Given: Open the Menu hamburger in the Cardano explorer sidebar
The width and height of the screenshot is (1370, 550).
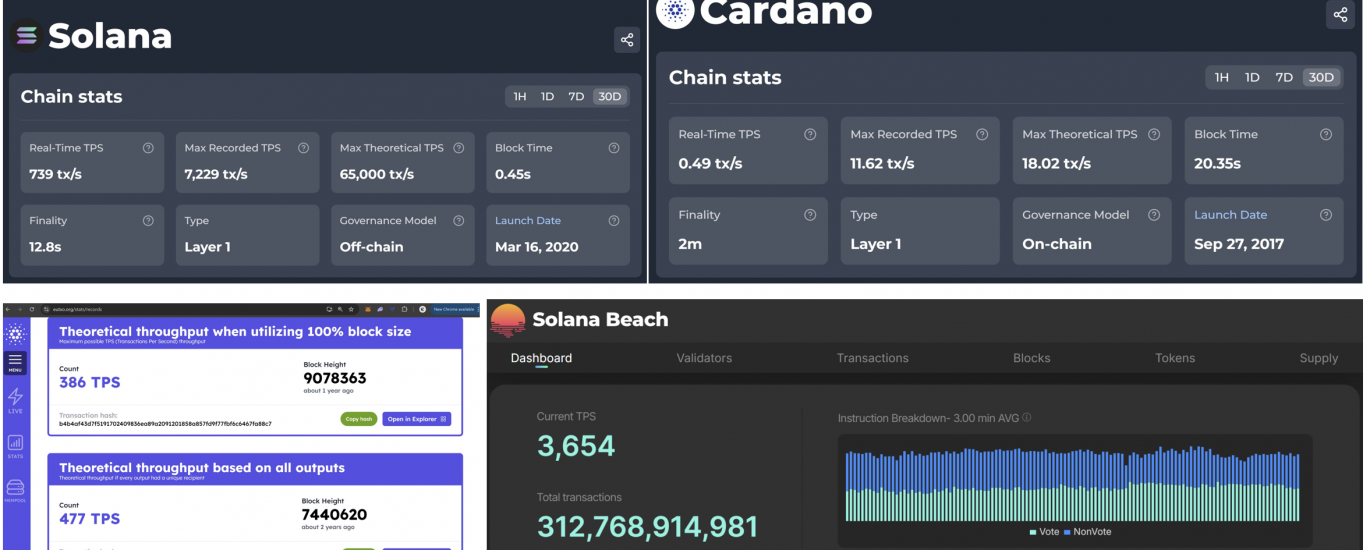Looking at the screenshot, I should tap(15, 363).
